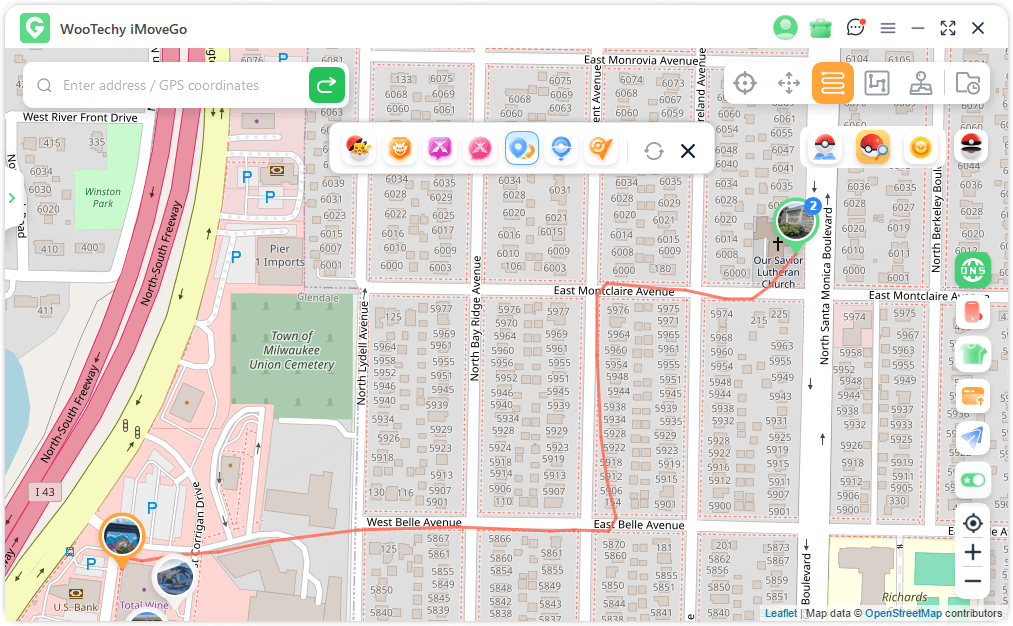Zoom in the map with plus
This screenshot has width=1013, height=626.
pos(973,553)
